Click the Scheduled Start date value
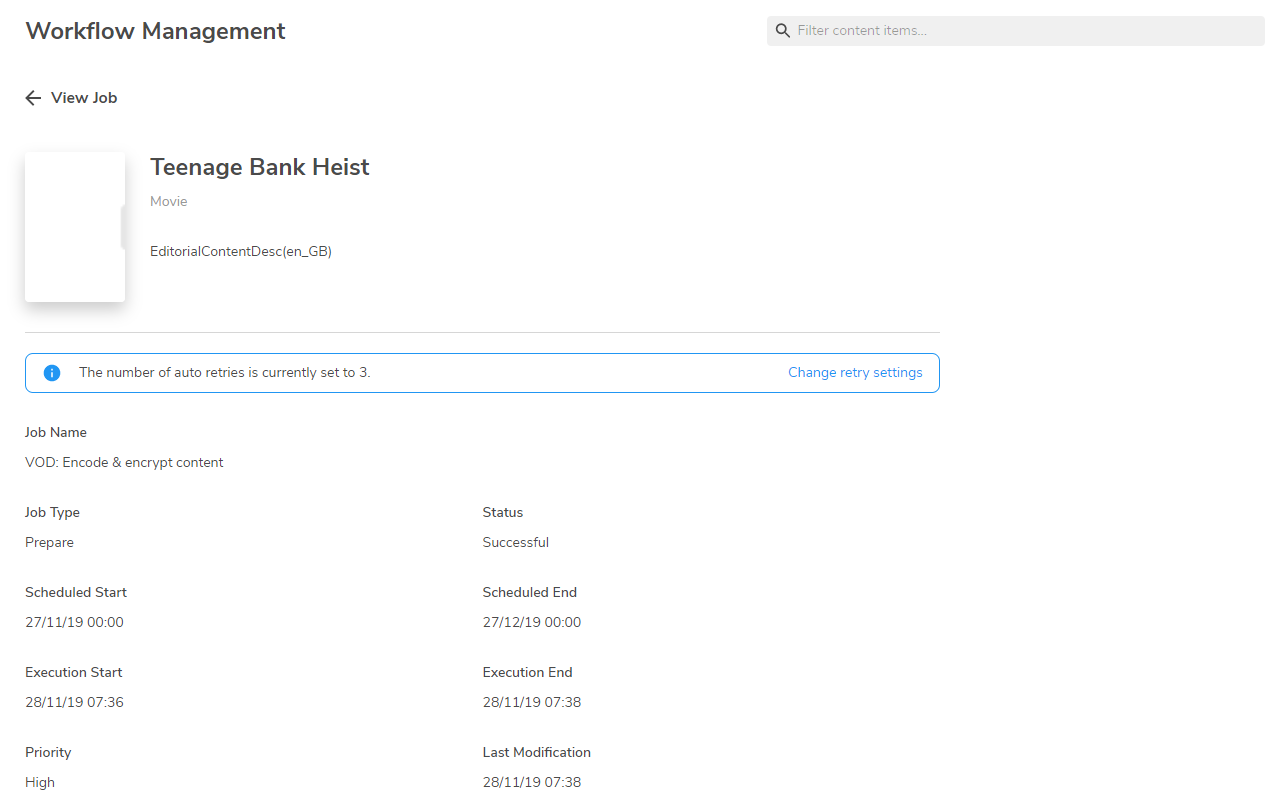Image resolution: width=1275 pixels, height=810 pixels. [74, 623]
